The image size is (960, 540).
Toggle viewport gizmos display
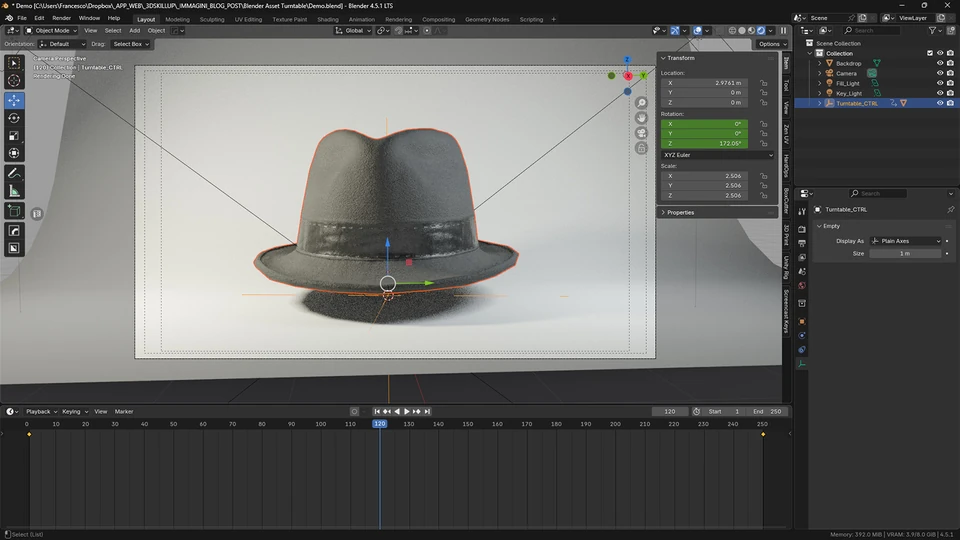pos(675,31)
